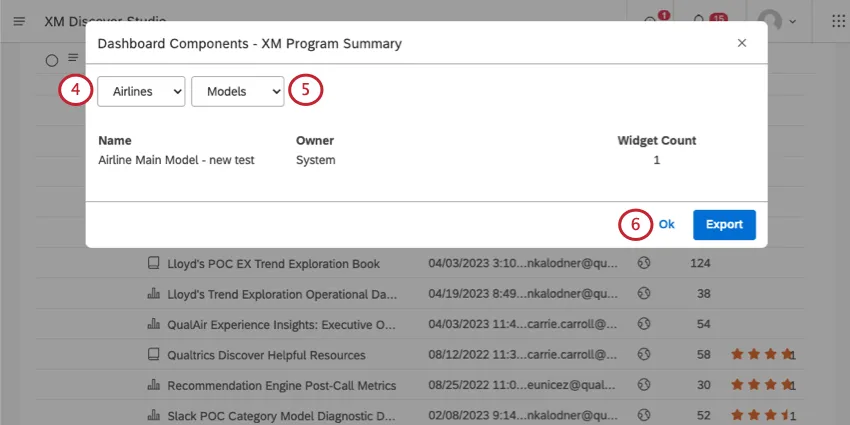Close the Dashboard Components dialog
Image resolution: width=850 pixels, height=425 pixels.
(741, 43)
